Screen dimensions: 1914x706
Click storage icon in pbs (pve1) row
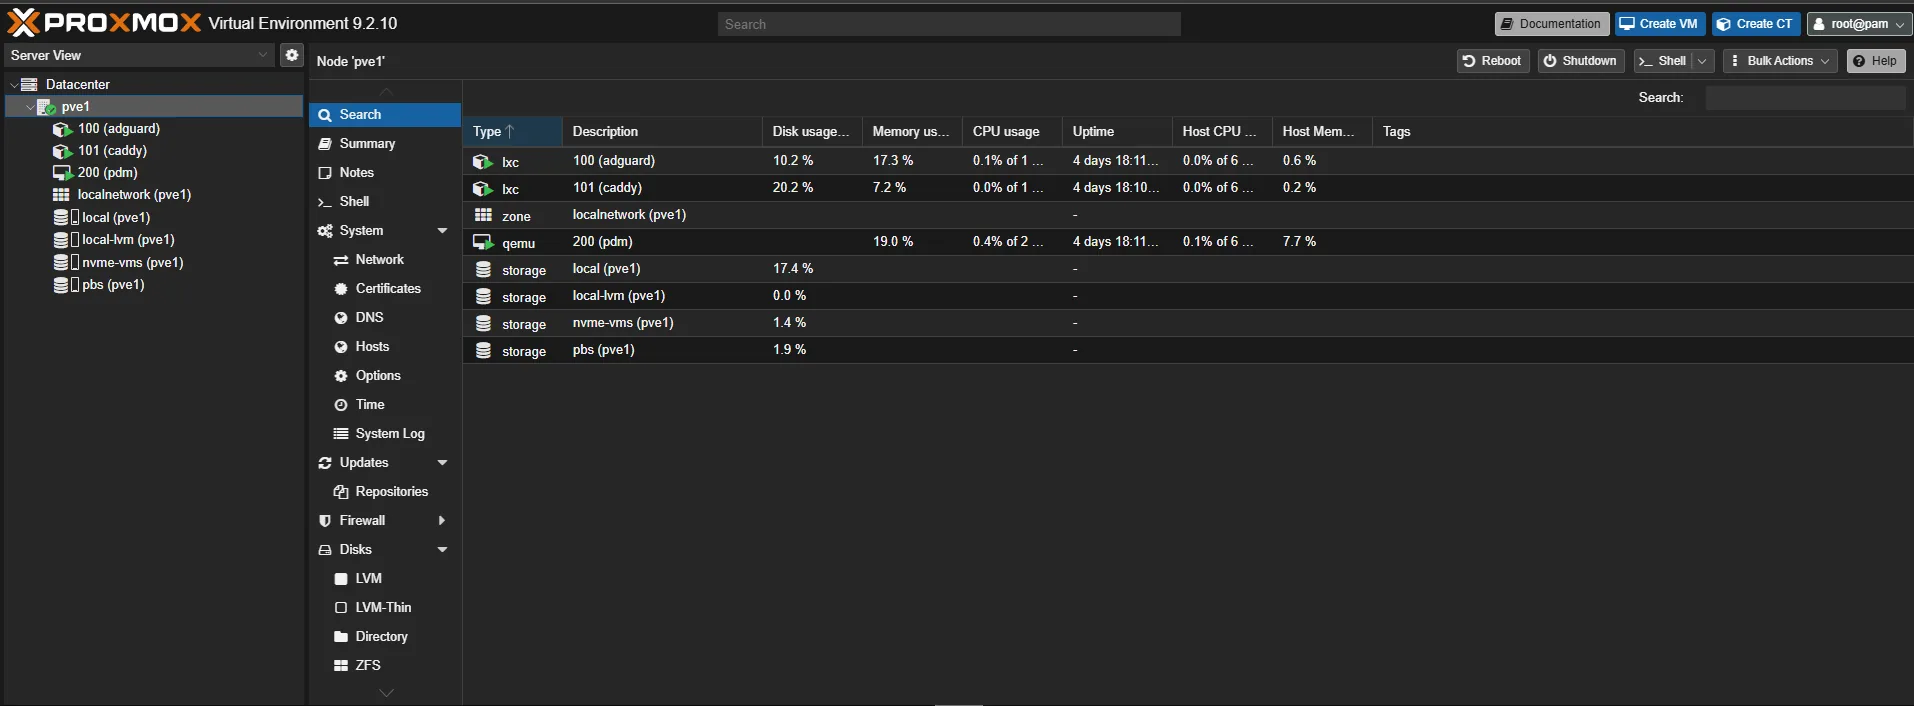tap(483, 350)
